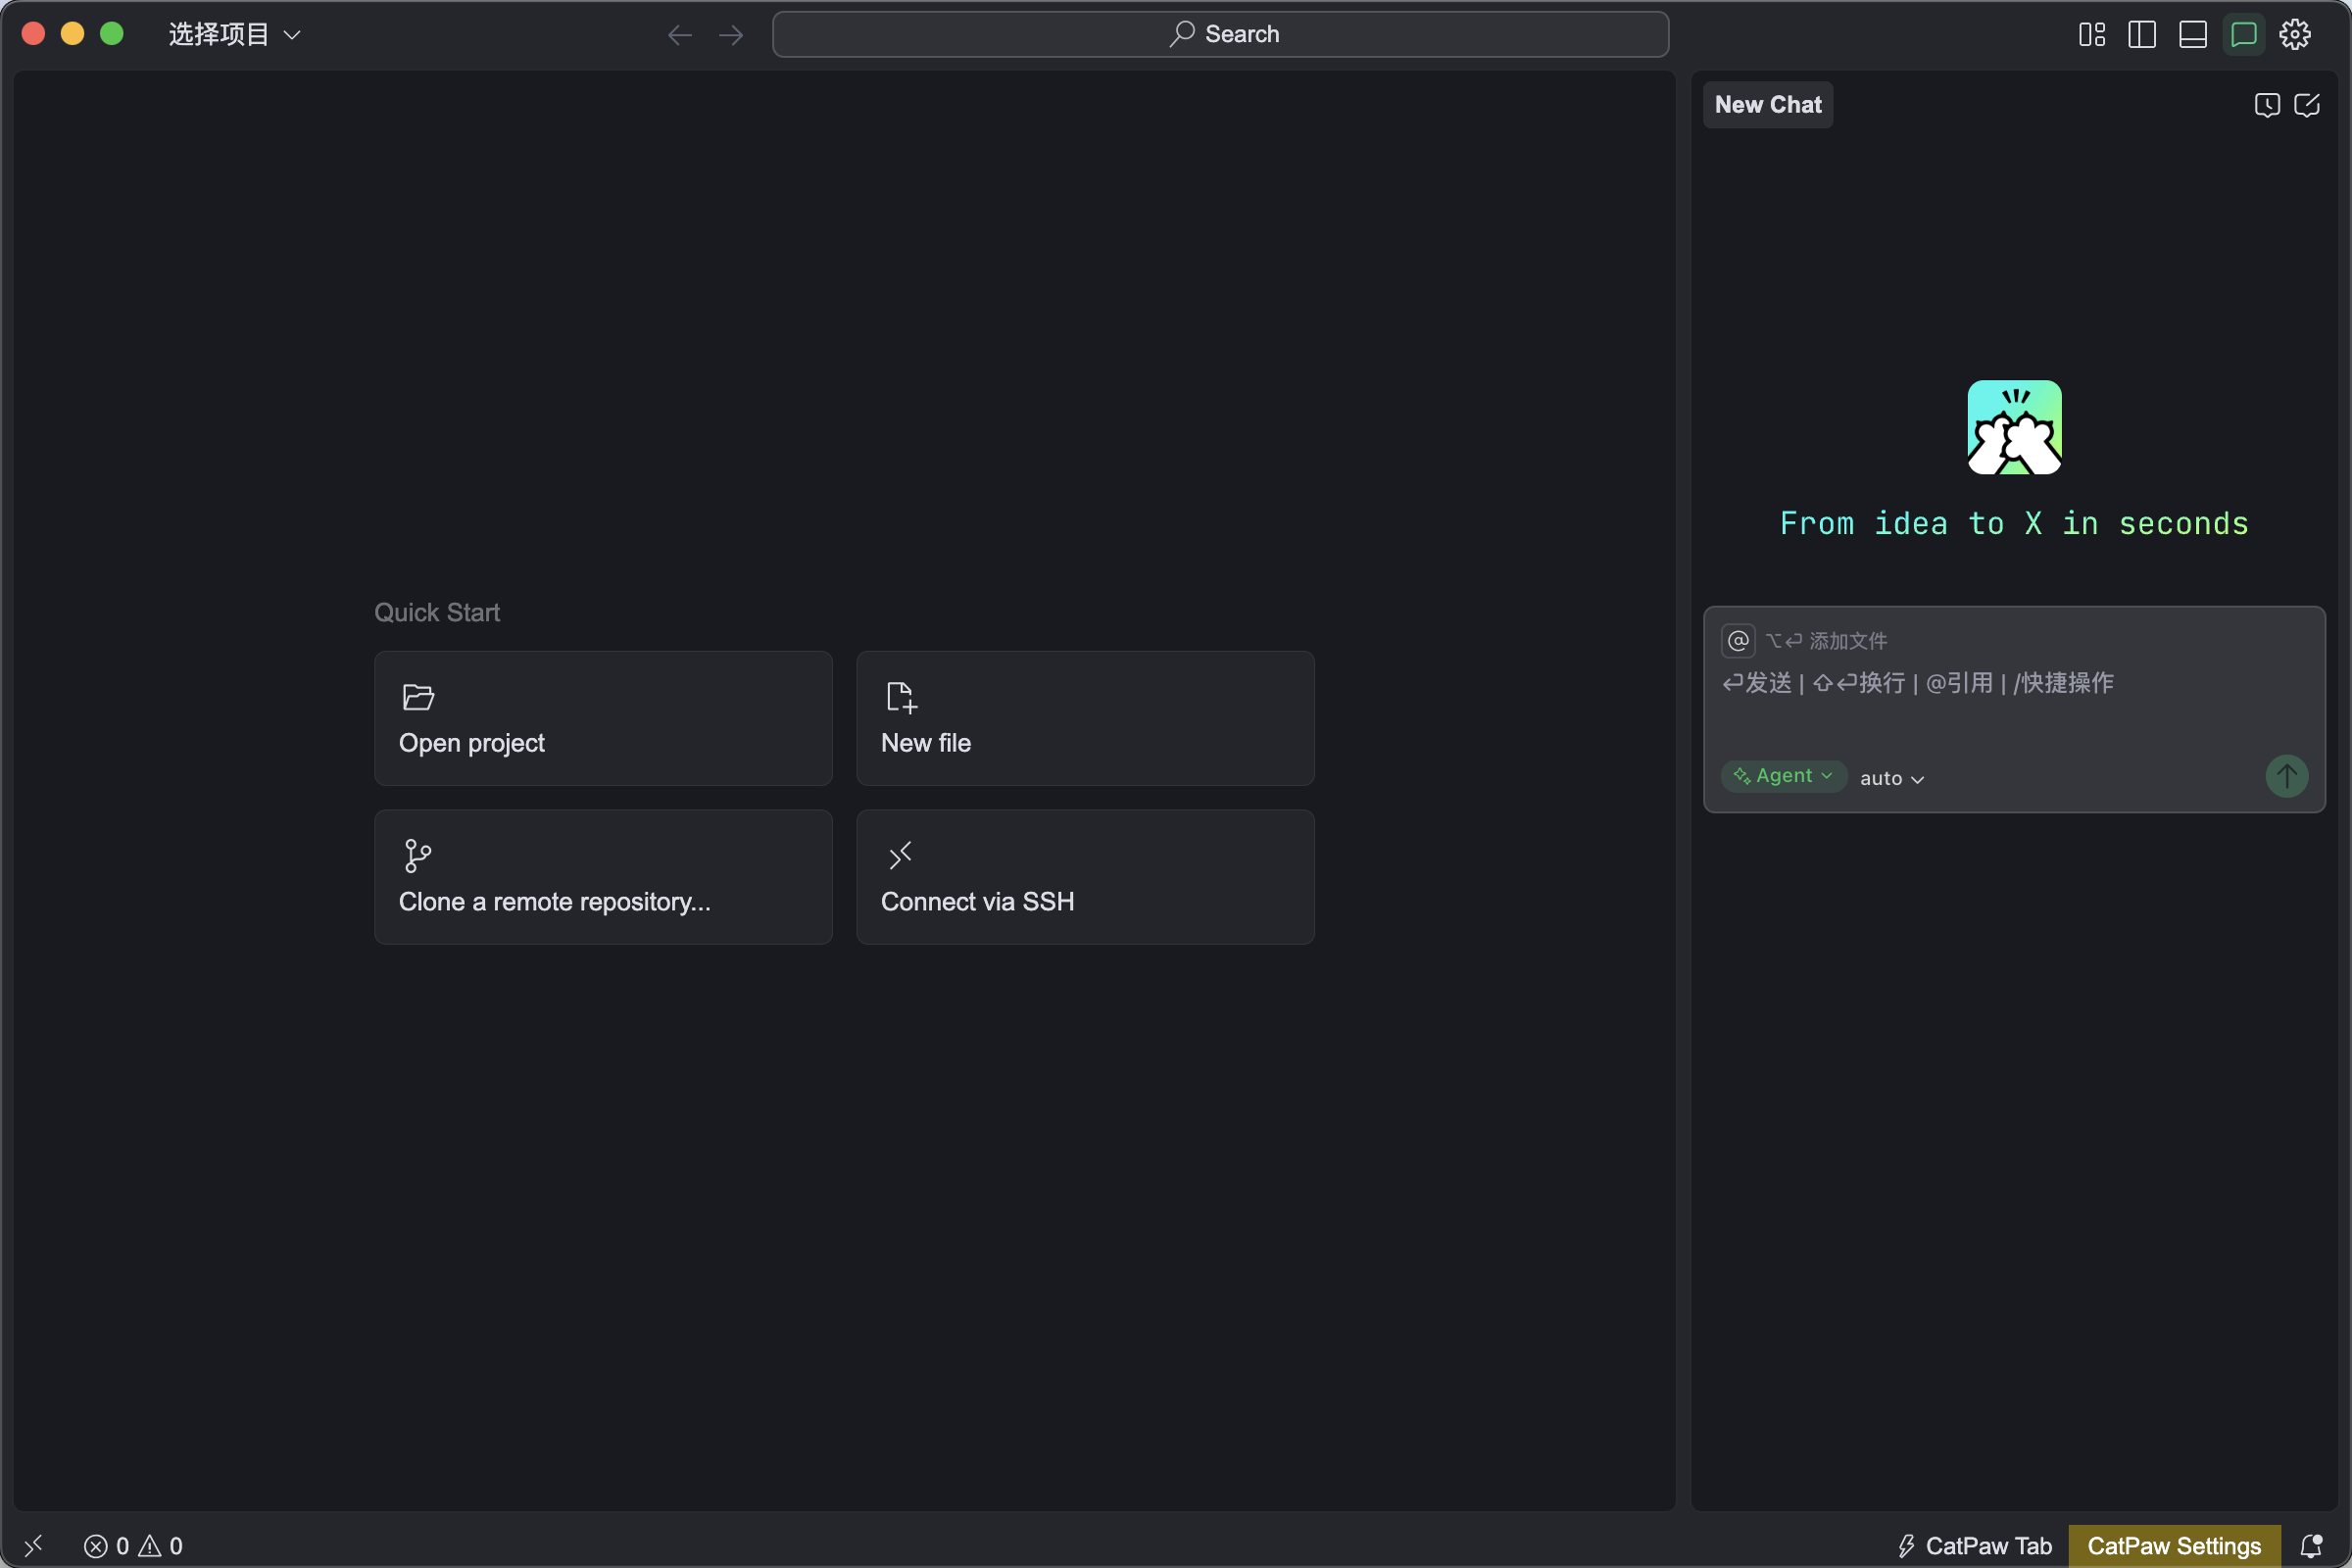
Task: Select the New Chat tab
Action: (x=1767, y=105)
